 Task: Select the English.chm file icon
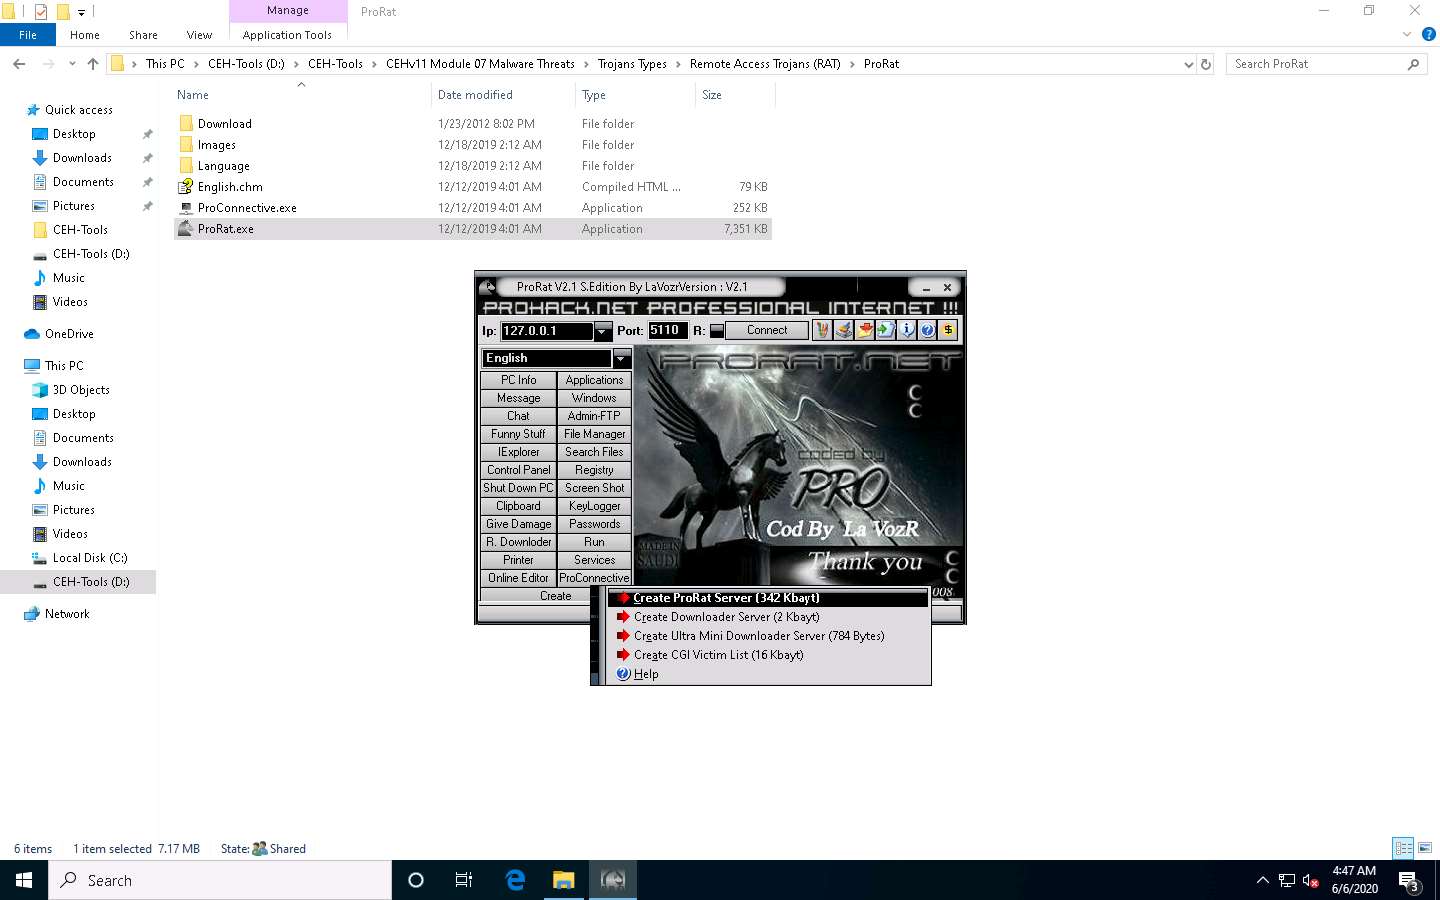(x=186, y=186)
